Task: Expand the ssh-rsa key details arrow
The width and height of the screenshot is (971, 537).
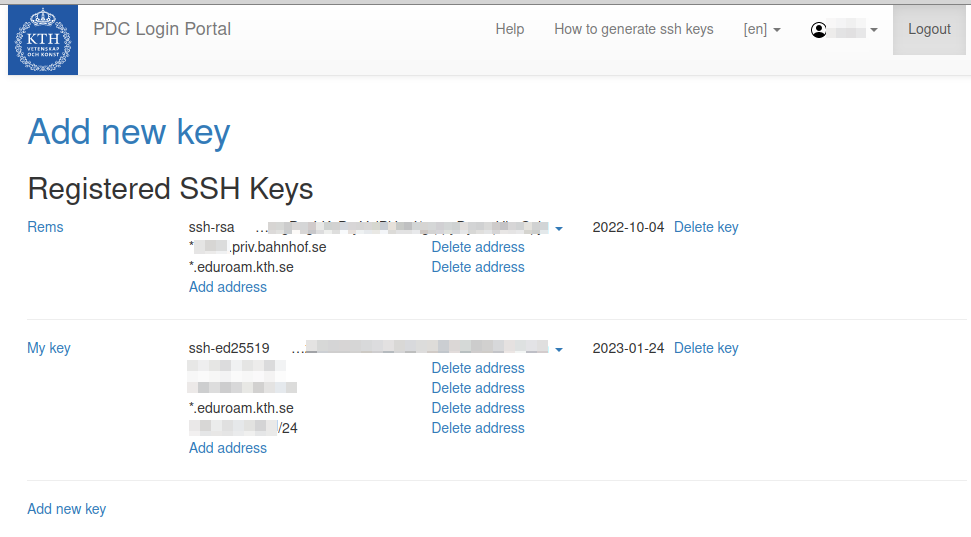Action: [x=559, y=229]
